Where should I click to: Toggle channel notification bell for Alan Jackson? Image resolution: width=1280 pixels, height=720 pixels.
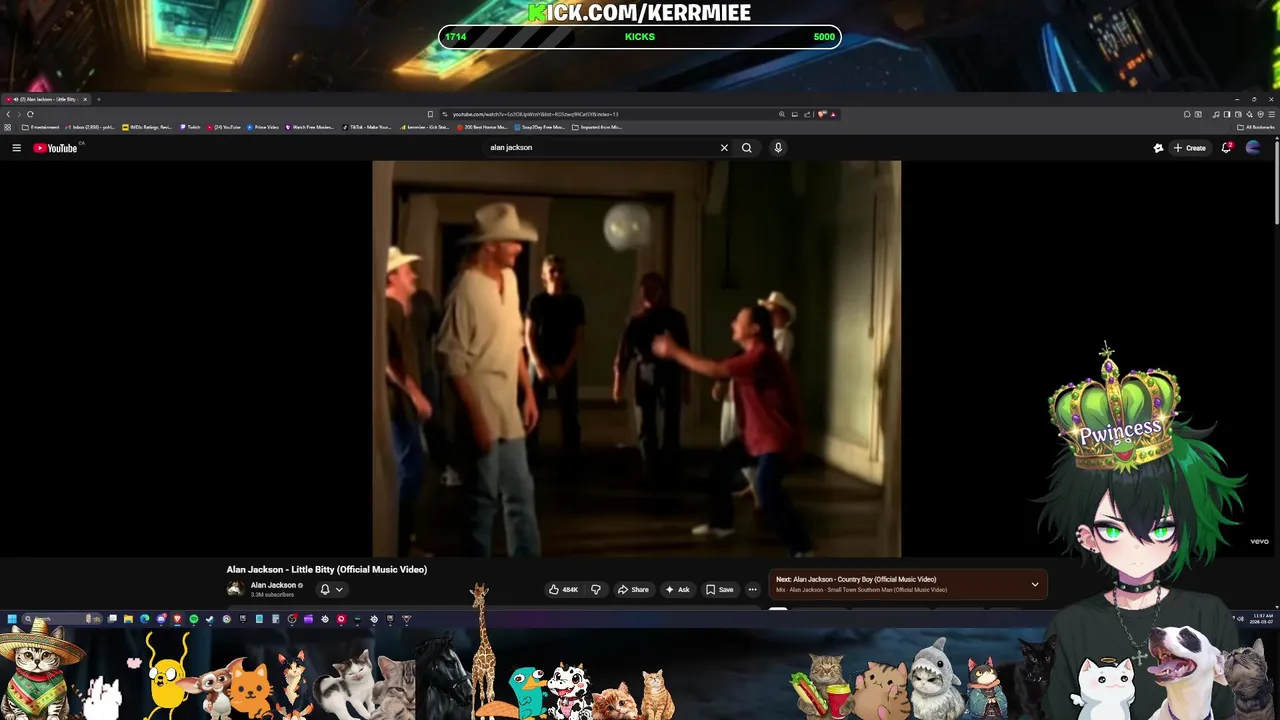pos(331,590)
